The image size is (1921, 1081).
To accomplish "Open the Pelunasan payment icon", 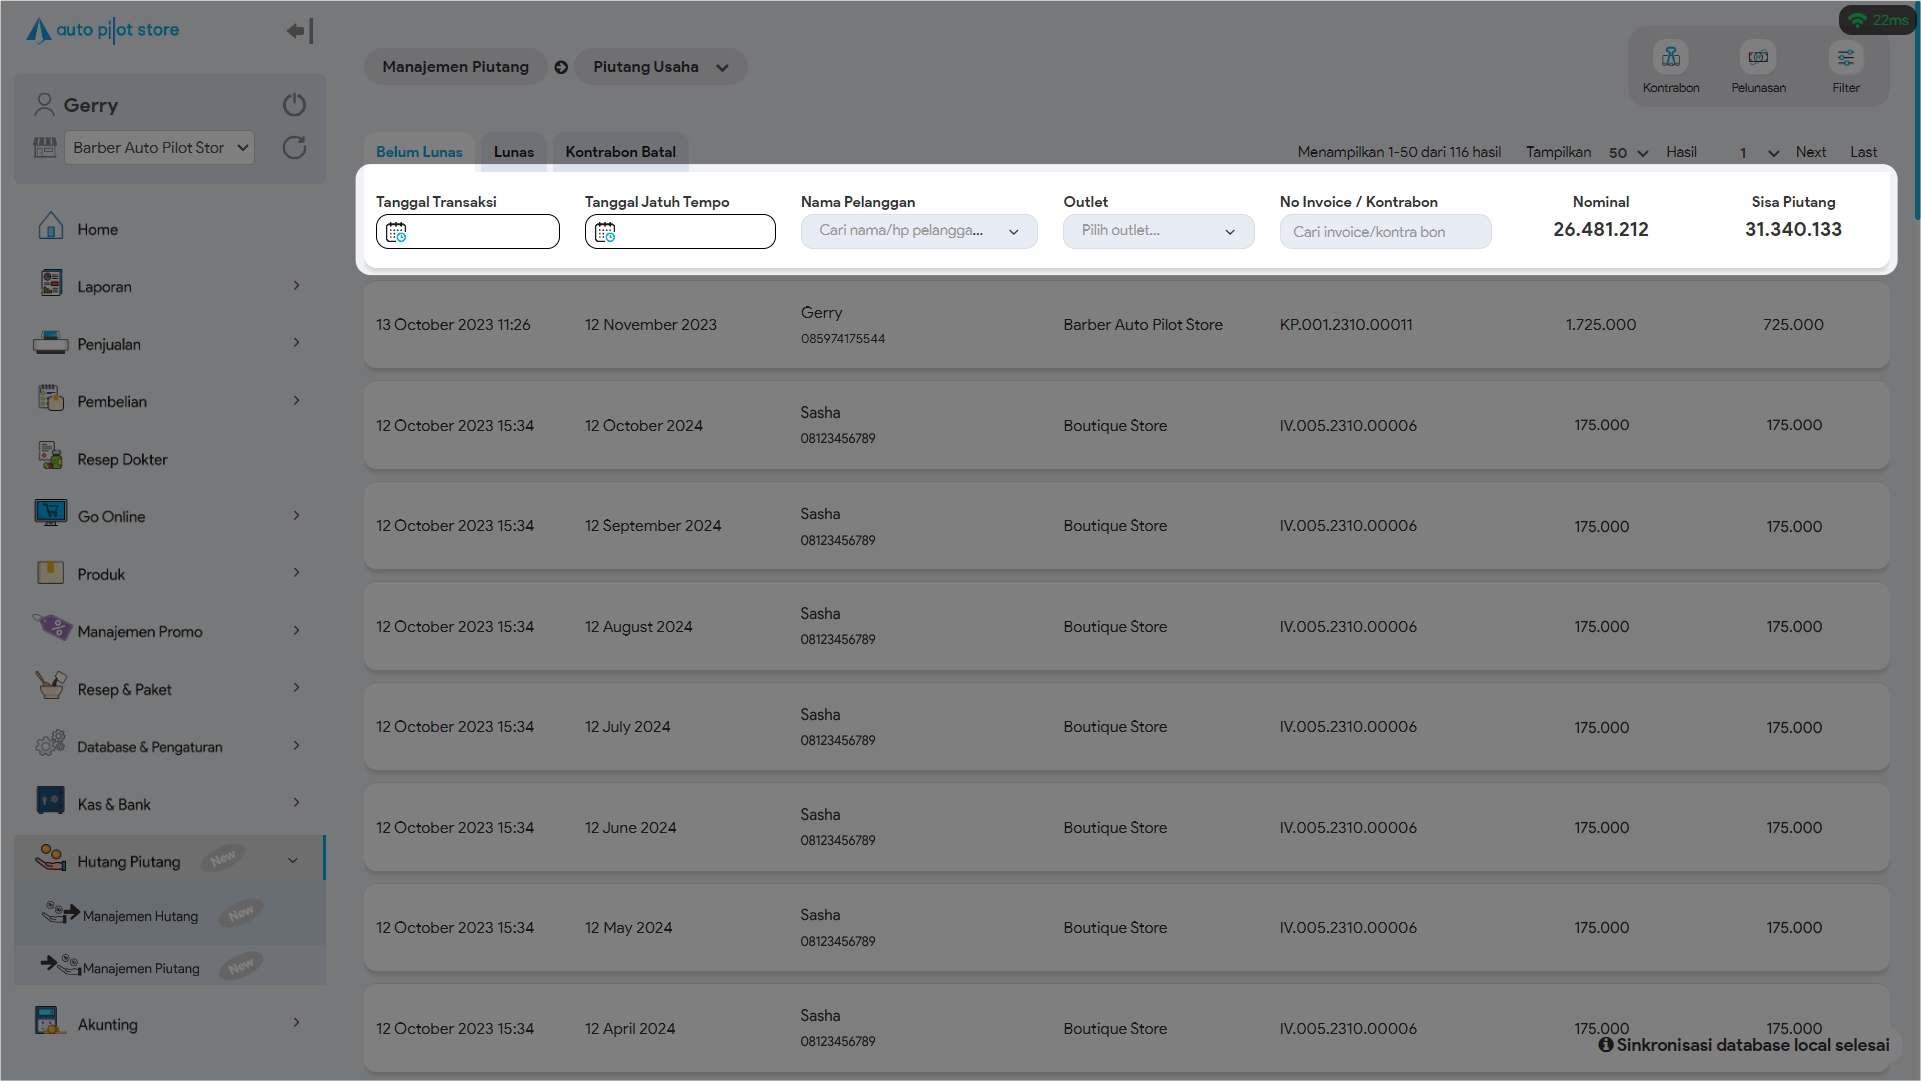I will click(1758, 58).
